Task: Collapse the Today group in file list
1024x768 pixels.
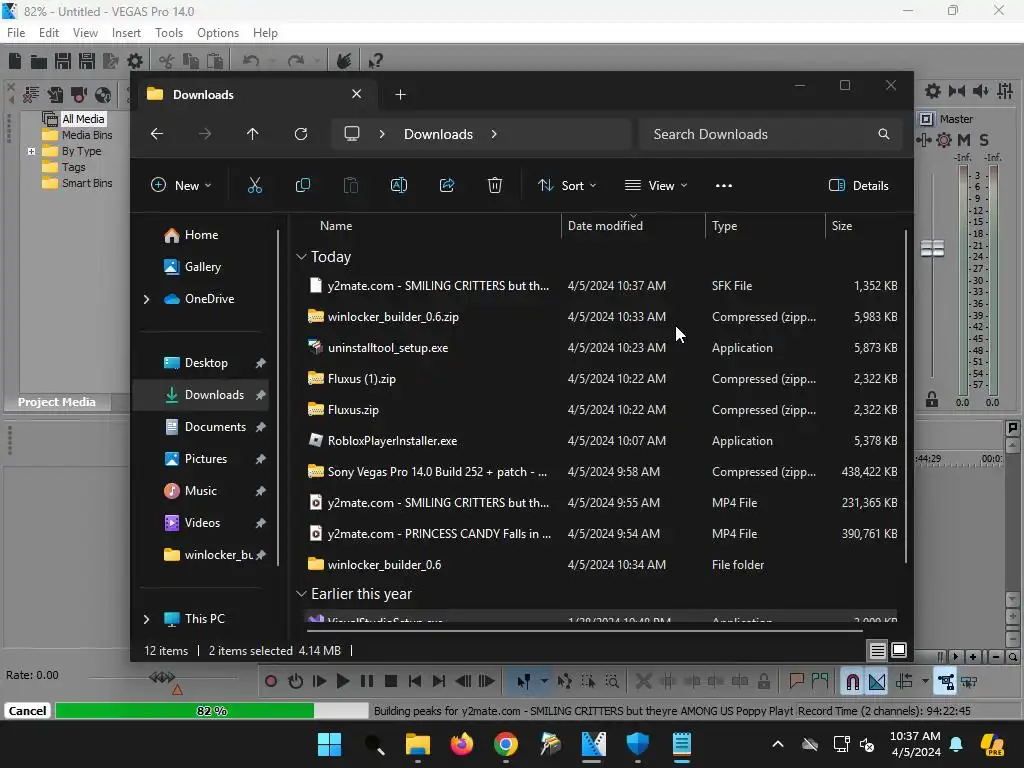Action: (301, 257)
